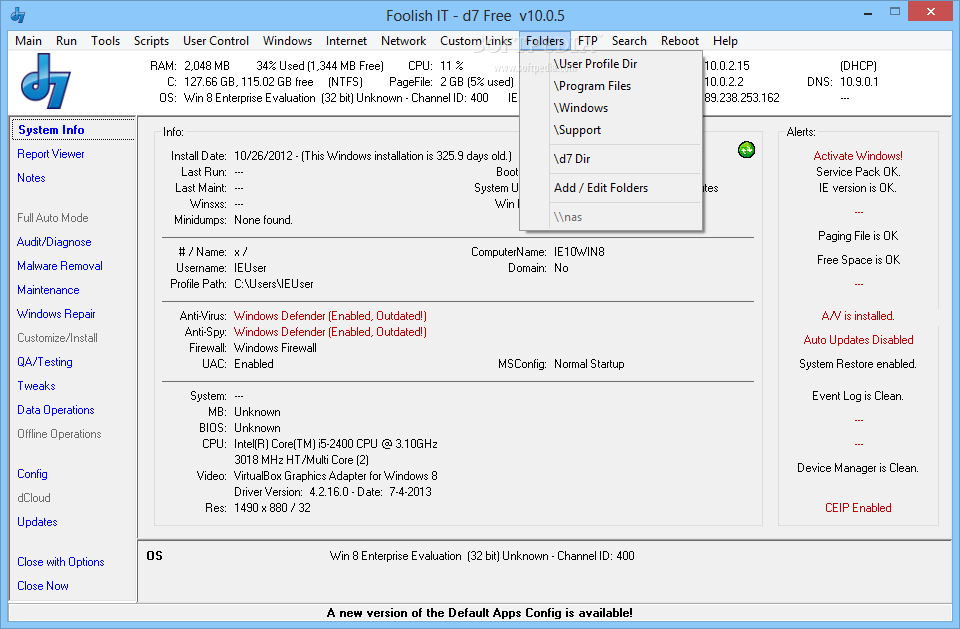This screenshot has width=960, height=629.
Task: Click Service Pack OK alert
Action: tap(858, 171)
